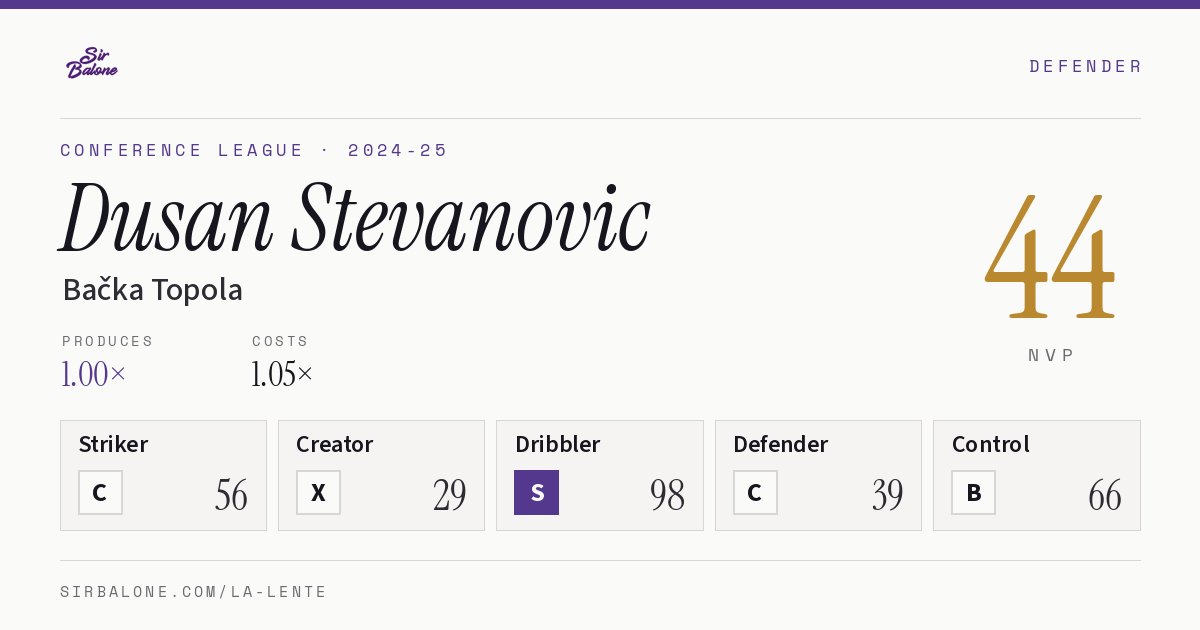
Task: Click the C grade badge under Defender
Action: tap(755, 492)
